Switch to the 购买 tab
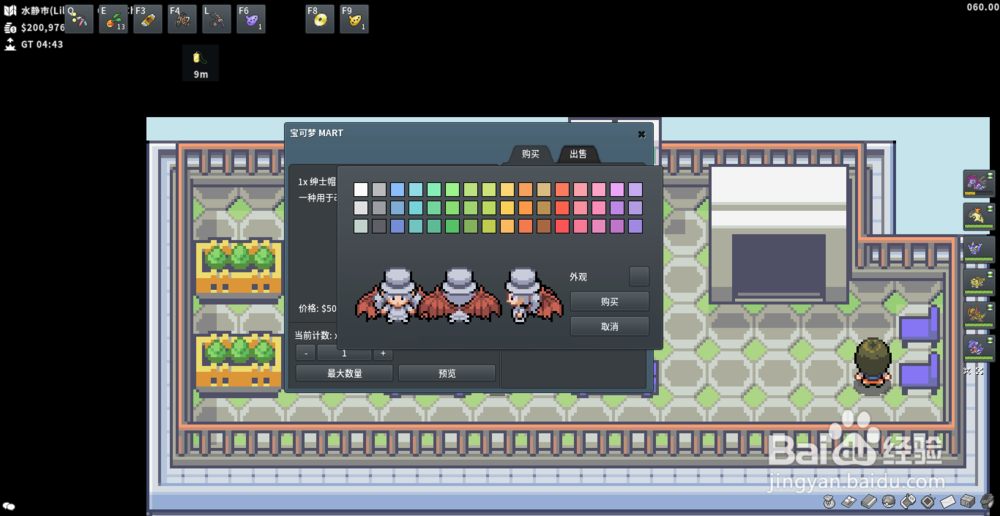 tap(530, 154)
